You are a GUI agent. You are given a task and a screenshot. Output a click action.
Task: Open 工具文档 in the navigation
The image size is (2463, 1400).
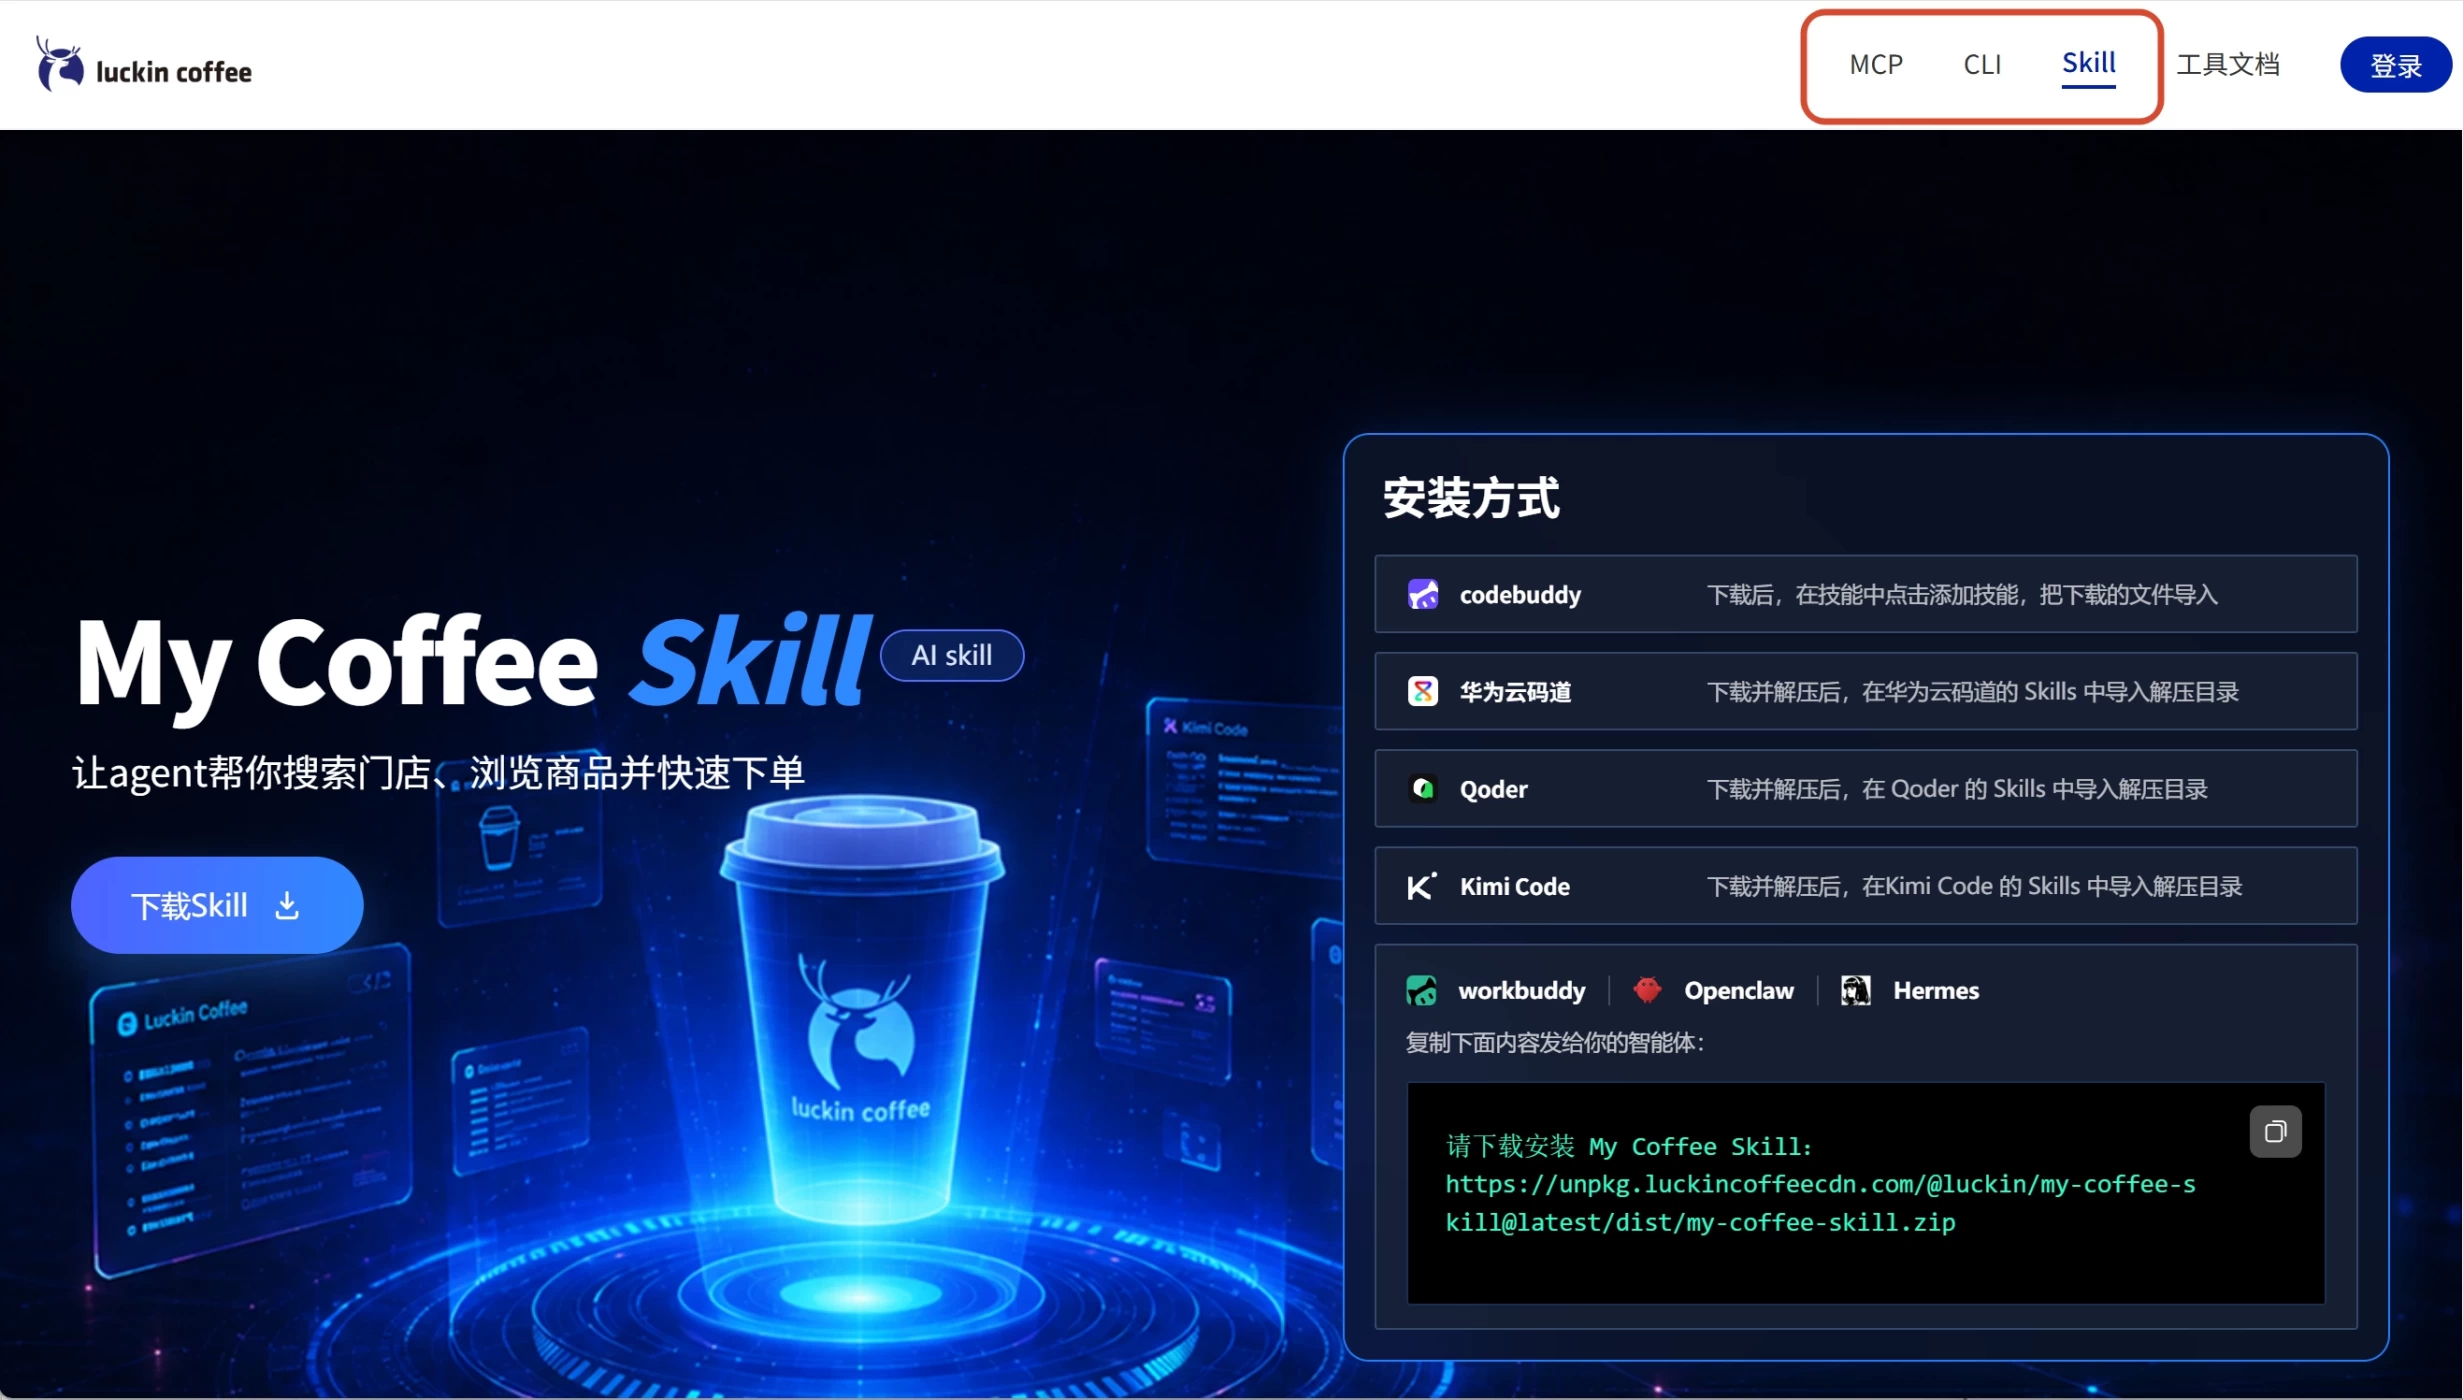2228,65
